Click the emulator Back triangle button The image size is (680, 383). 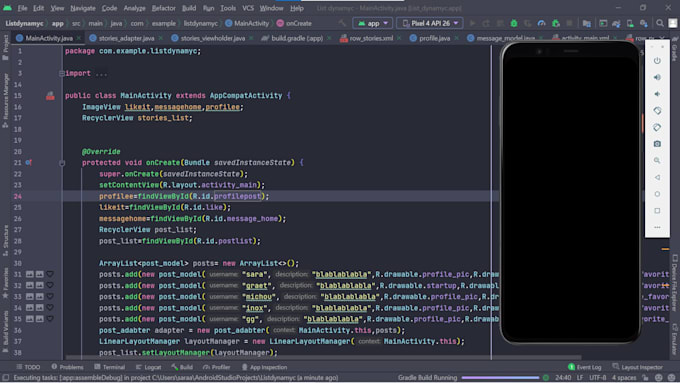click(657, 177)
